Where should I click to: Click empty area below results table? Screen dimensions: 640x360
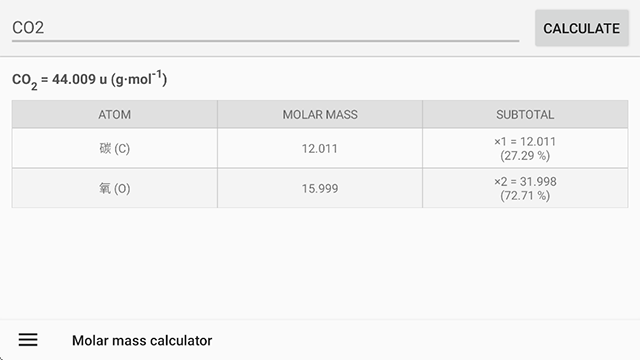[320, 263]
